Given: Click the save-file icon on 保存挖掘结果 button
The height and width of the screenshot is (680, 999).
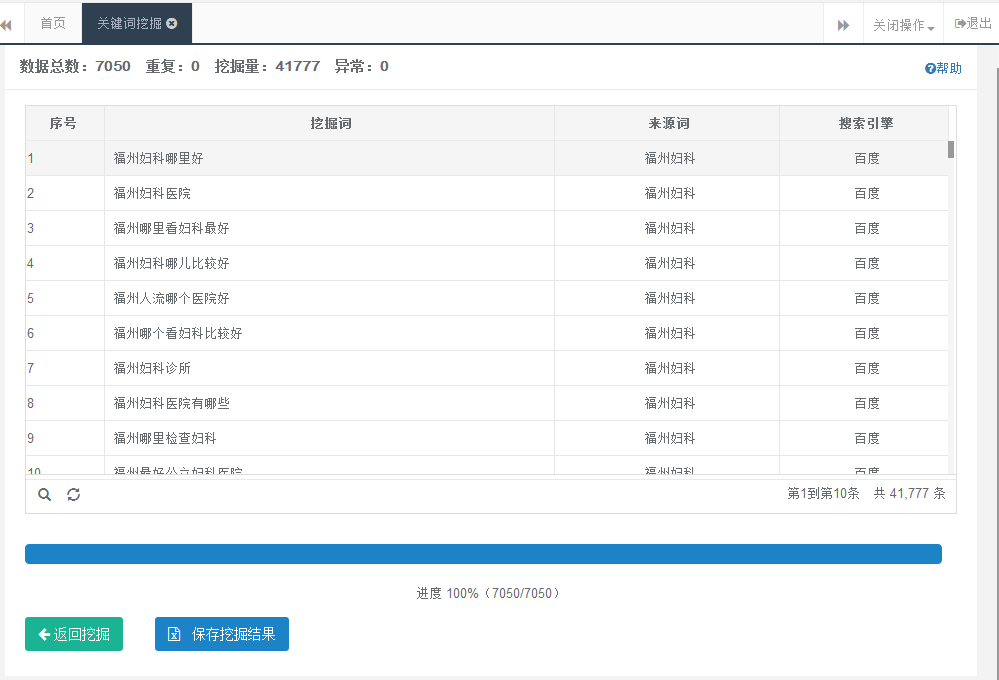Looking at the screenshot, I should tap(172, 633).
